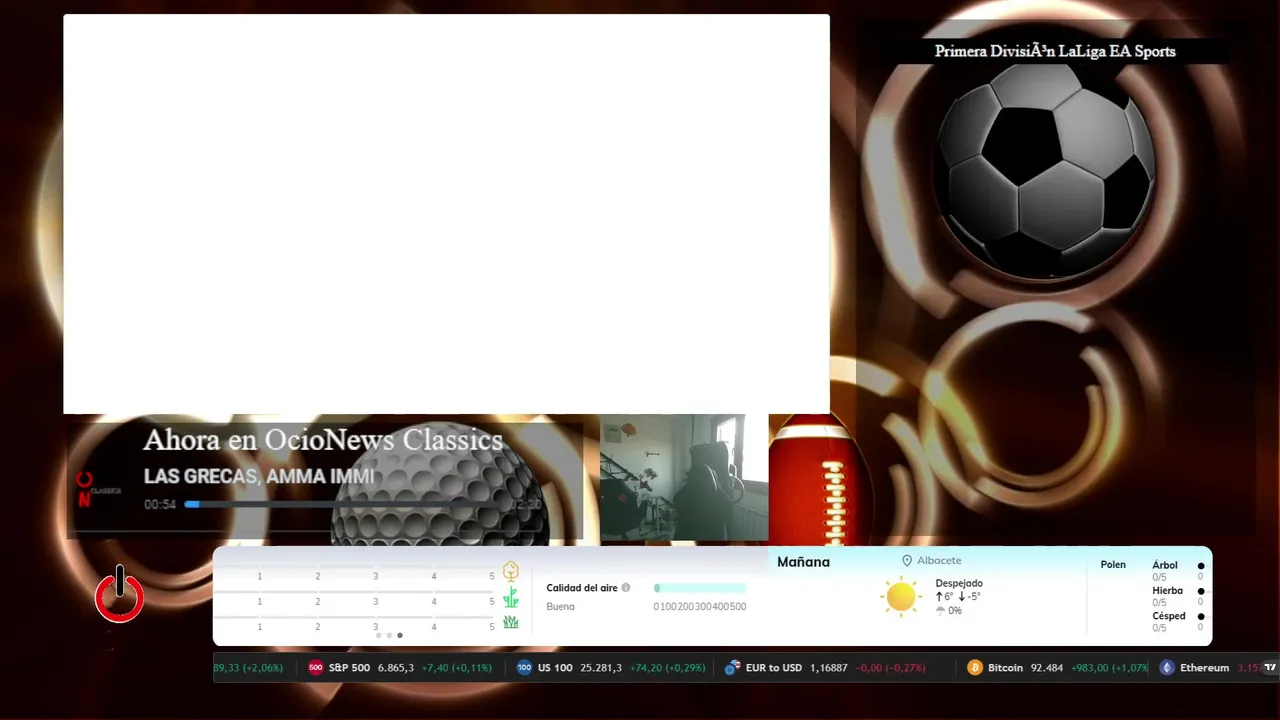Select the first carousel pagination dot
The height and width of the screenshot is (720, 1280).
[378, 635]
